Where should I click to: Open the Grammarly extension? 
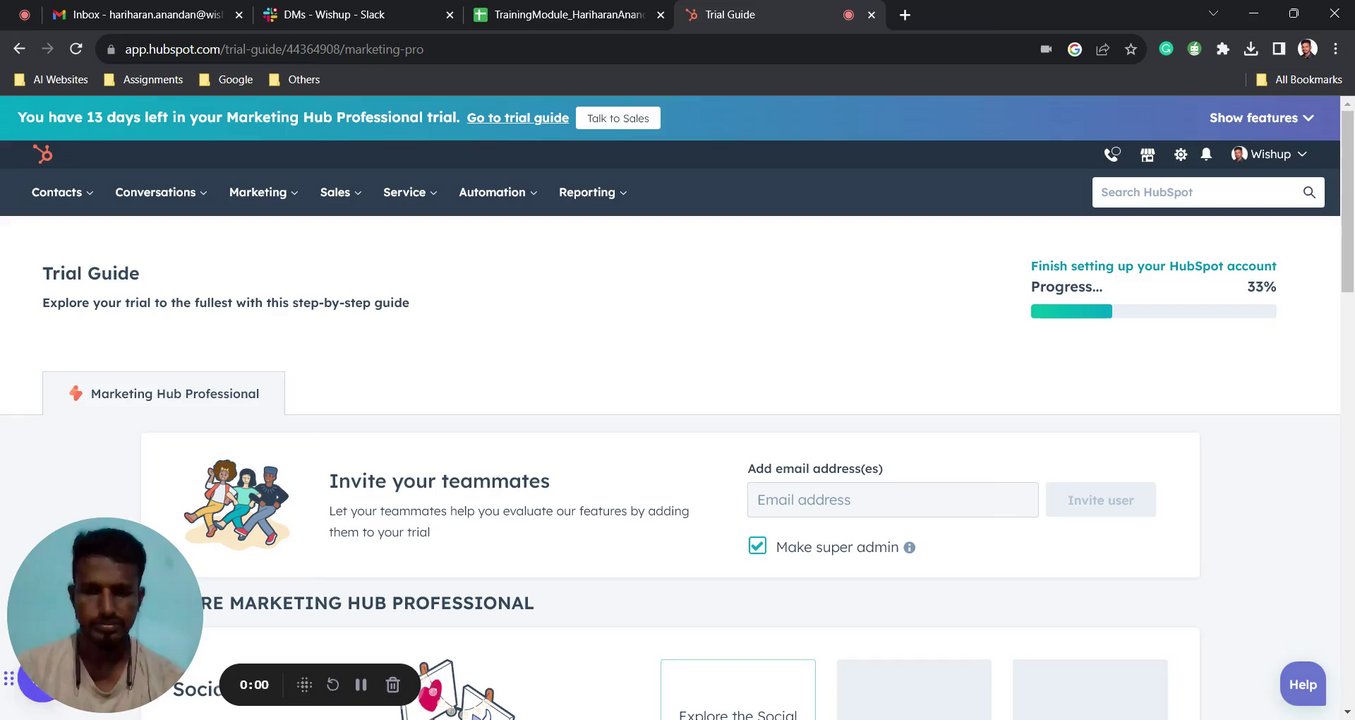click(x=1166, y=48)
